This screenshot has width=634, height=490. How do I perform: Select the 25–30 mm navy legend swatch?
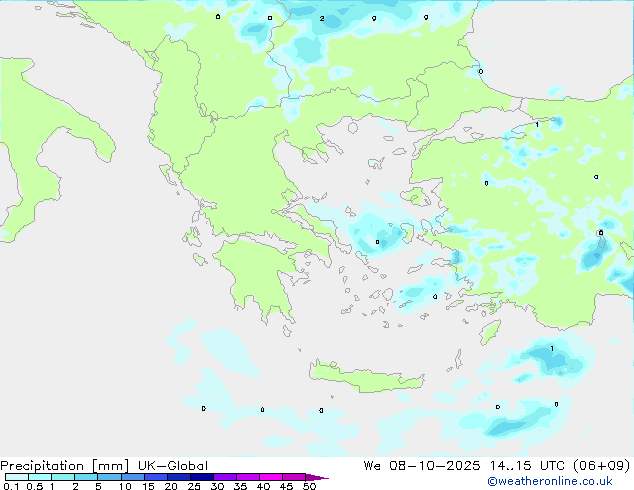pyautogui.click(x=201, y=477)
